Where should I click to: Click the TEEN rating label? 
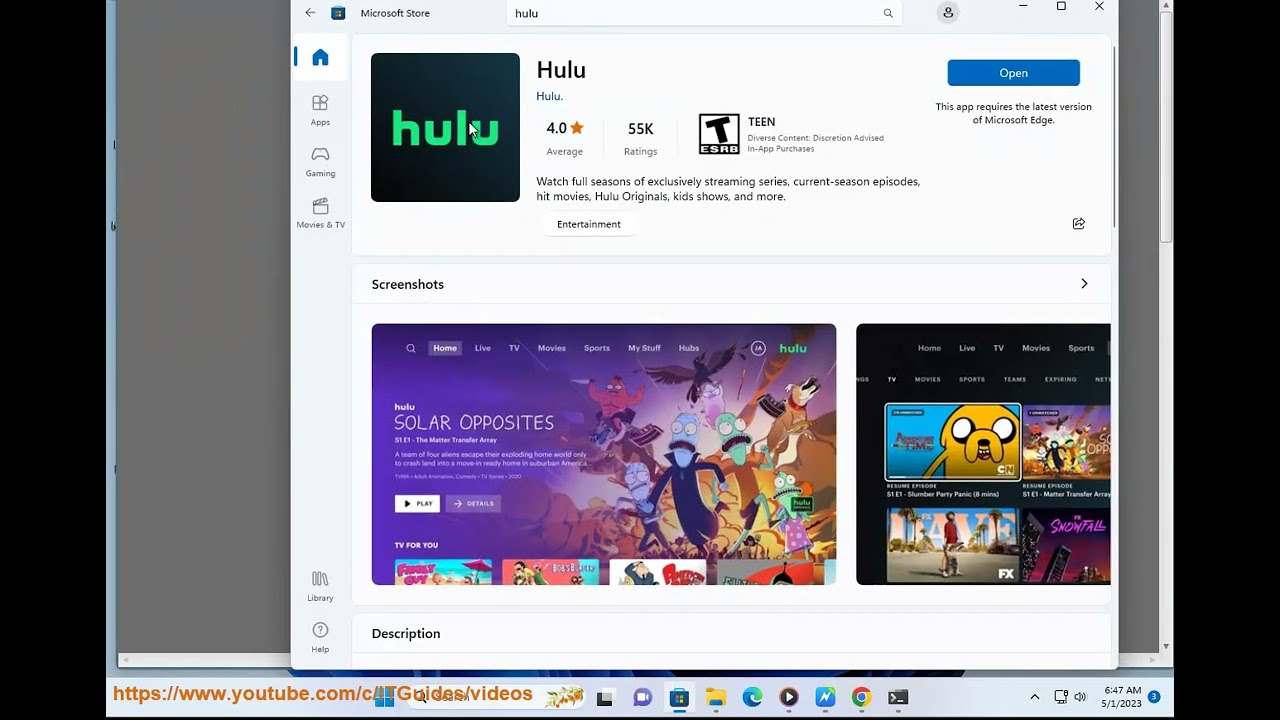pos(761,122)
